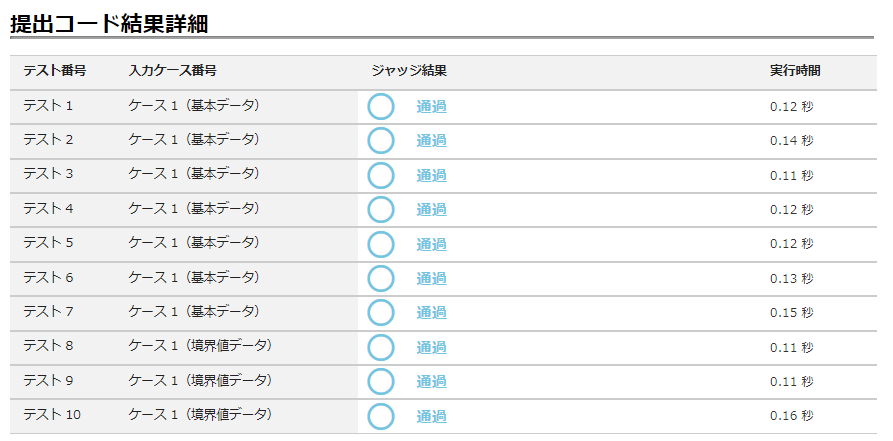This screenshot has width=893, height=441.
Task: Click ケース 1 (境界値データ) in テスト 9 row
Action: pos(200,380)
